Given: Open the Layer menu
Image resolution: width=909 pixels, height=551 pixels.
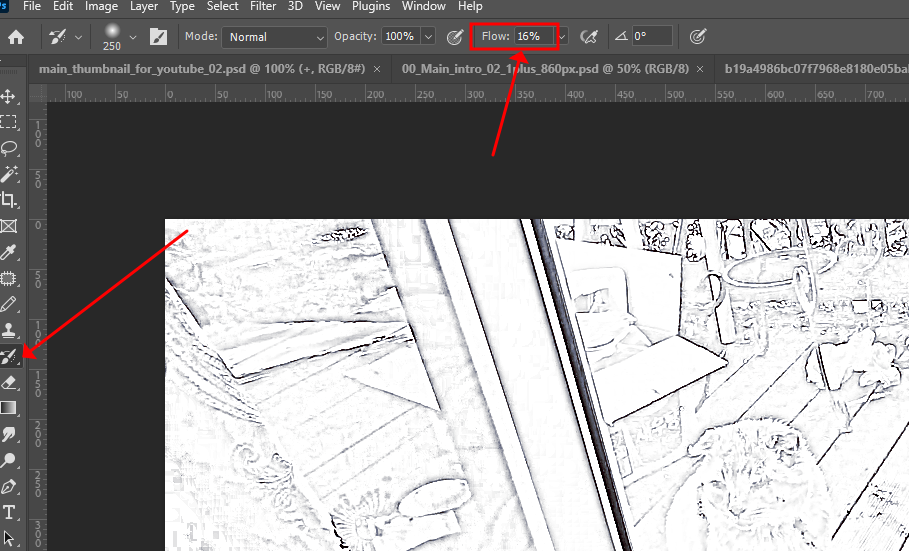Looking at the screenshot, I should tap(144, 6).
